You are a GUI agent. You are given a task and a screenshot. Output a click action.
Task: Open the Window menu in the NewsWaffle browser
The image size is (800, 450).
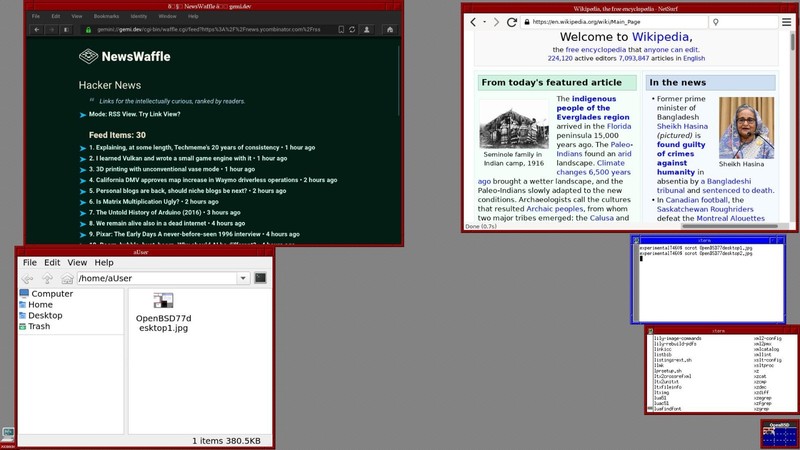pyautogui.click(x=167, y=16)
